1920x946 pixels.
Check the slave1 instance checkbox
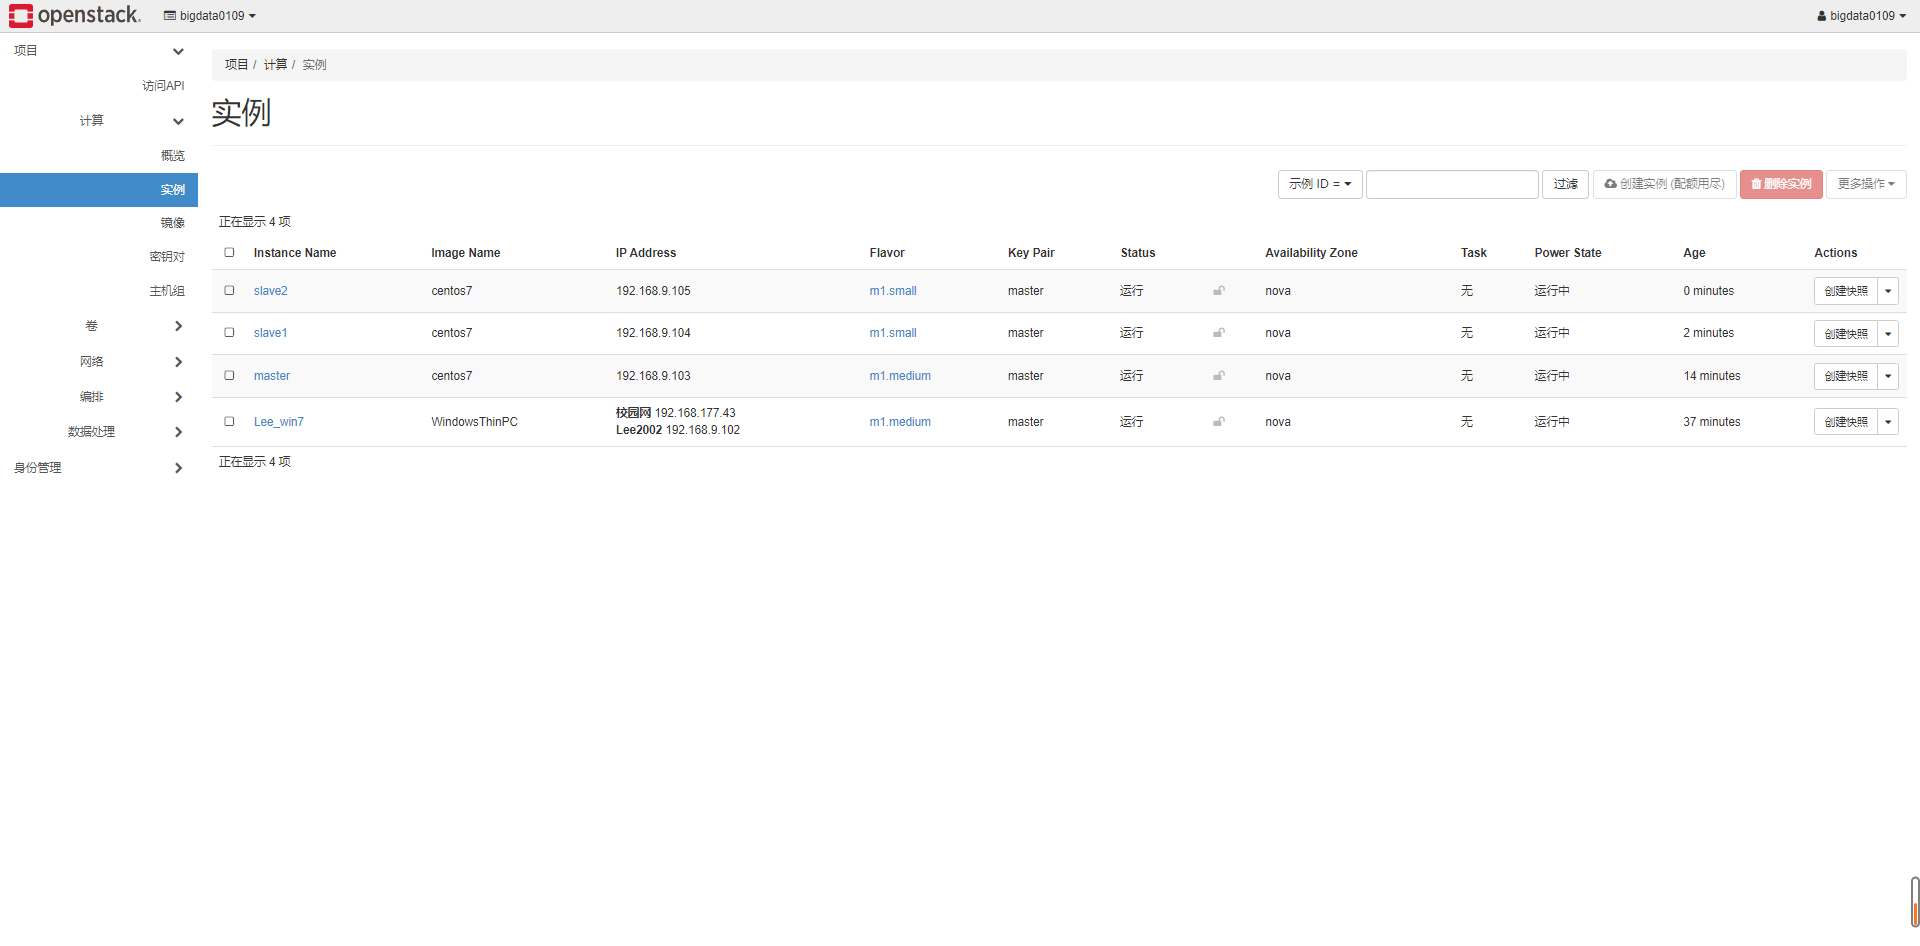pyautogui.click(x=229, y=333)
